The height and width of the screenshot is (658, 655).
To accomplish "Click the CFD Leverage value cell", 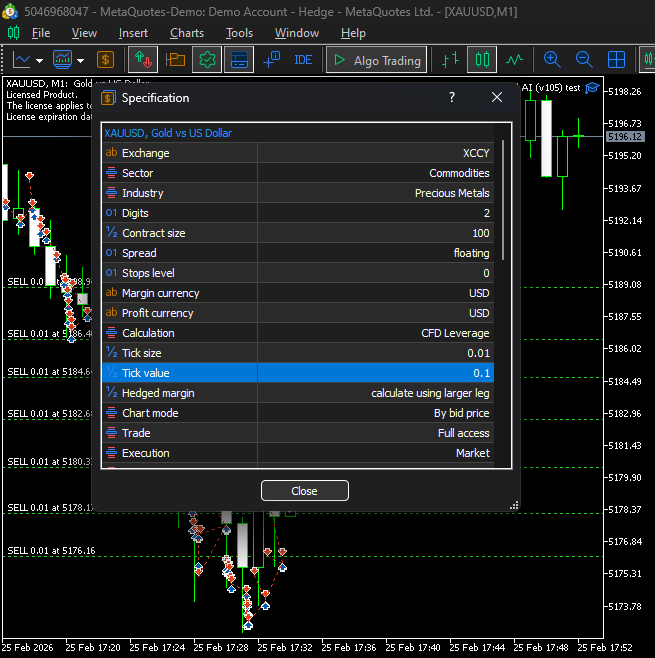I will [x=376, y=333].
